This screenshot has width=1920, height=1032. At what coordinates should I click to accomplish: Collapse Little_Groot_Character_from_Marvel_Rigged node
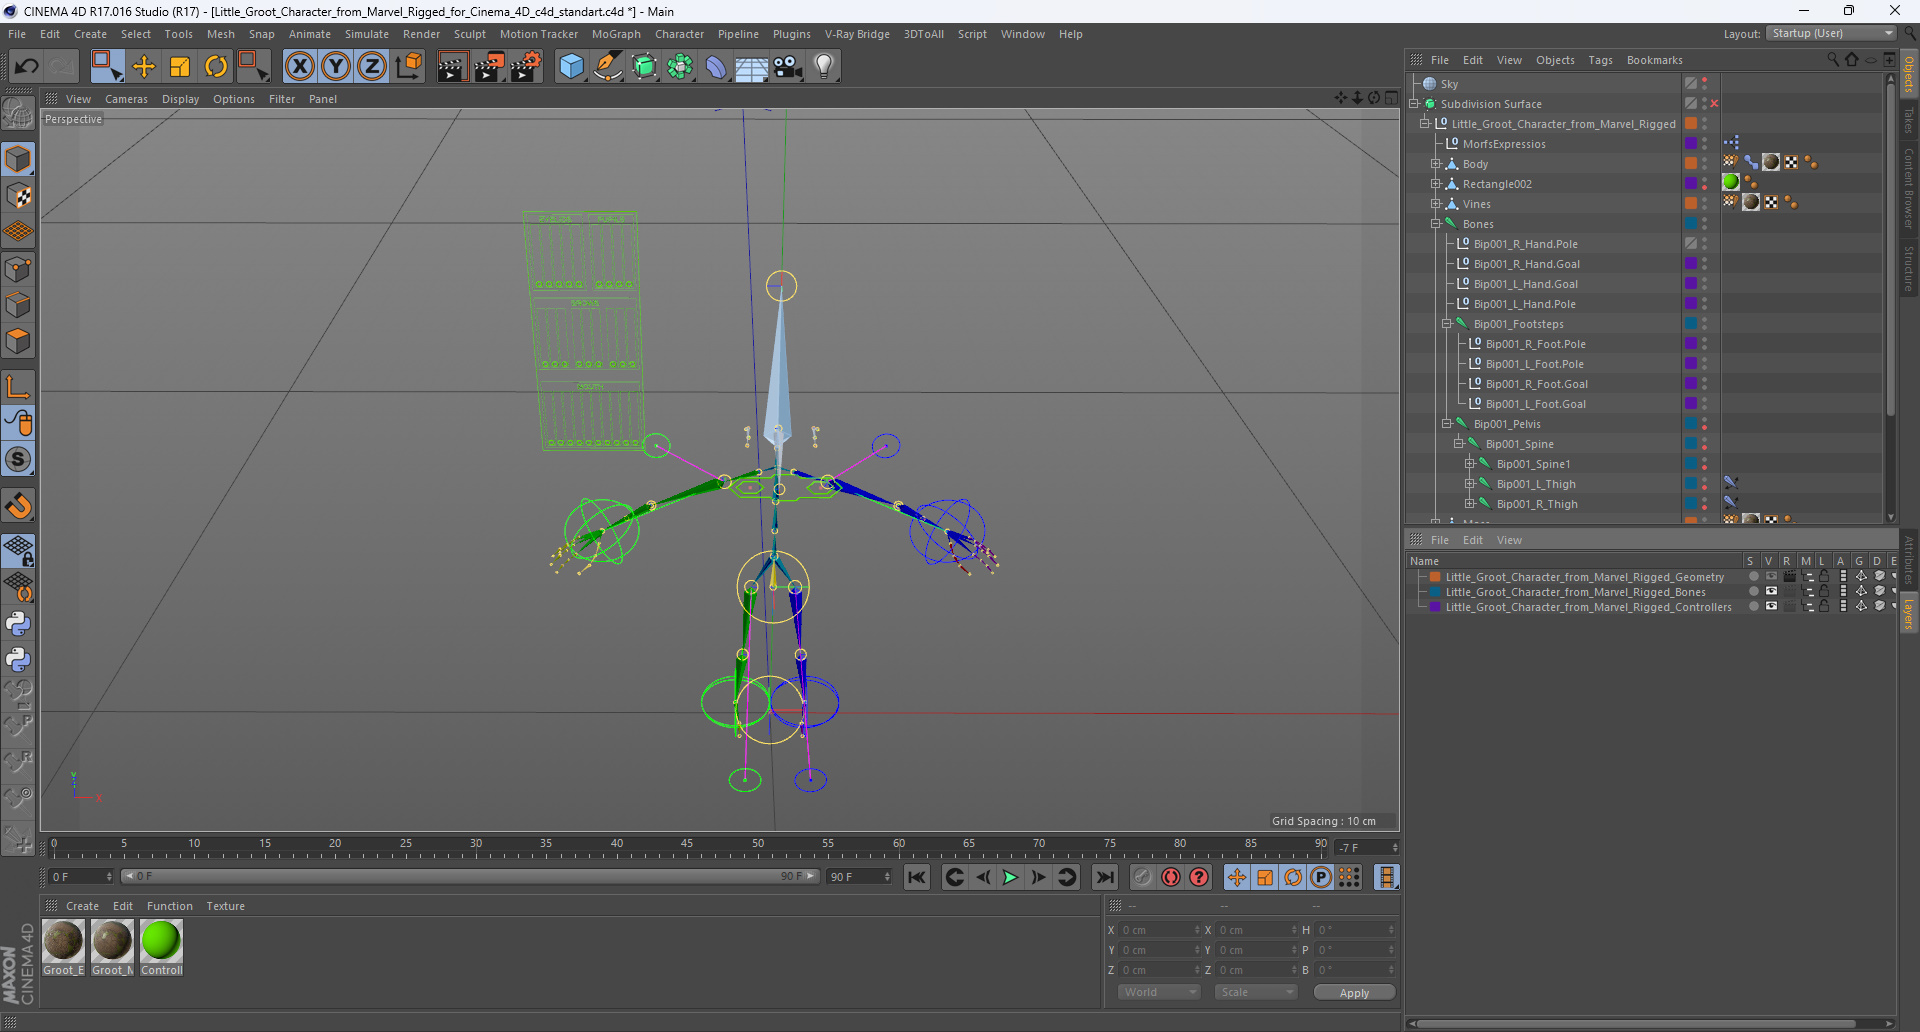point(1425,124)
